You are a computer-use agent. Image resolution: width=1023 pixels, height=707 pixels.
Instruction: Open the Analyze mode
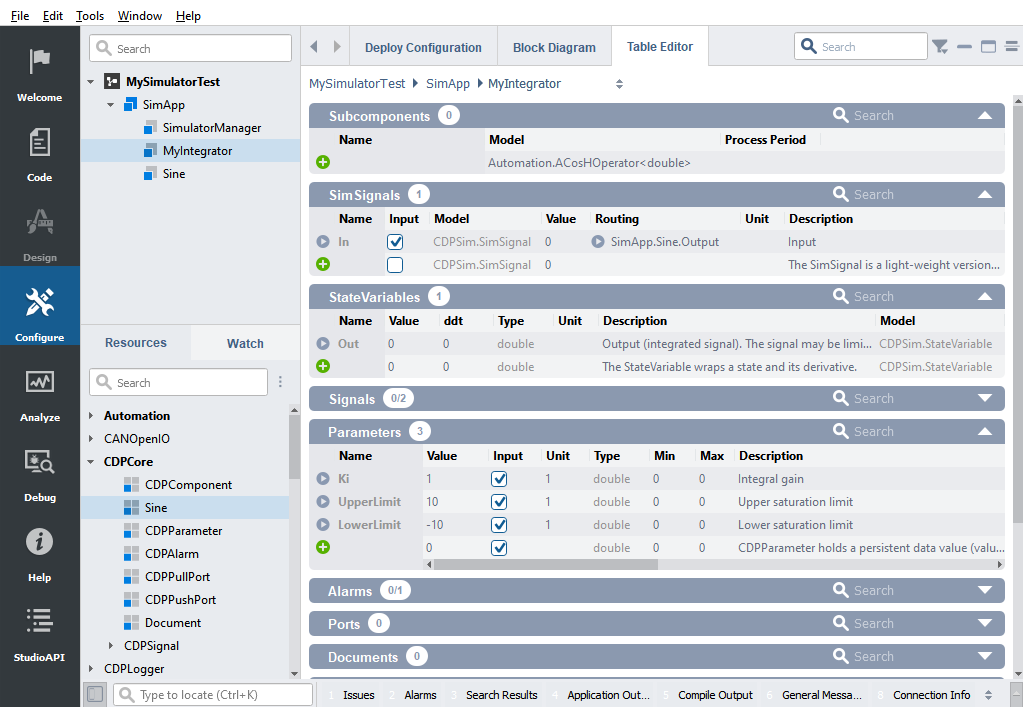pos(39,395)
